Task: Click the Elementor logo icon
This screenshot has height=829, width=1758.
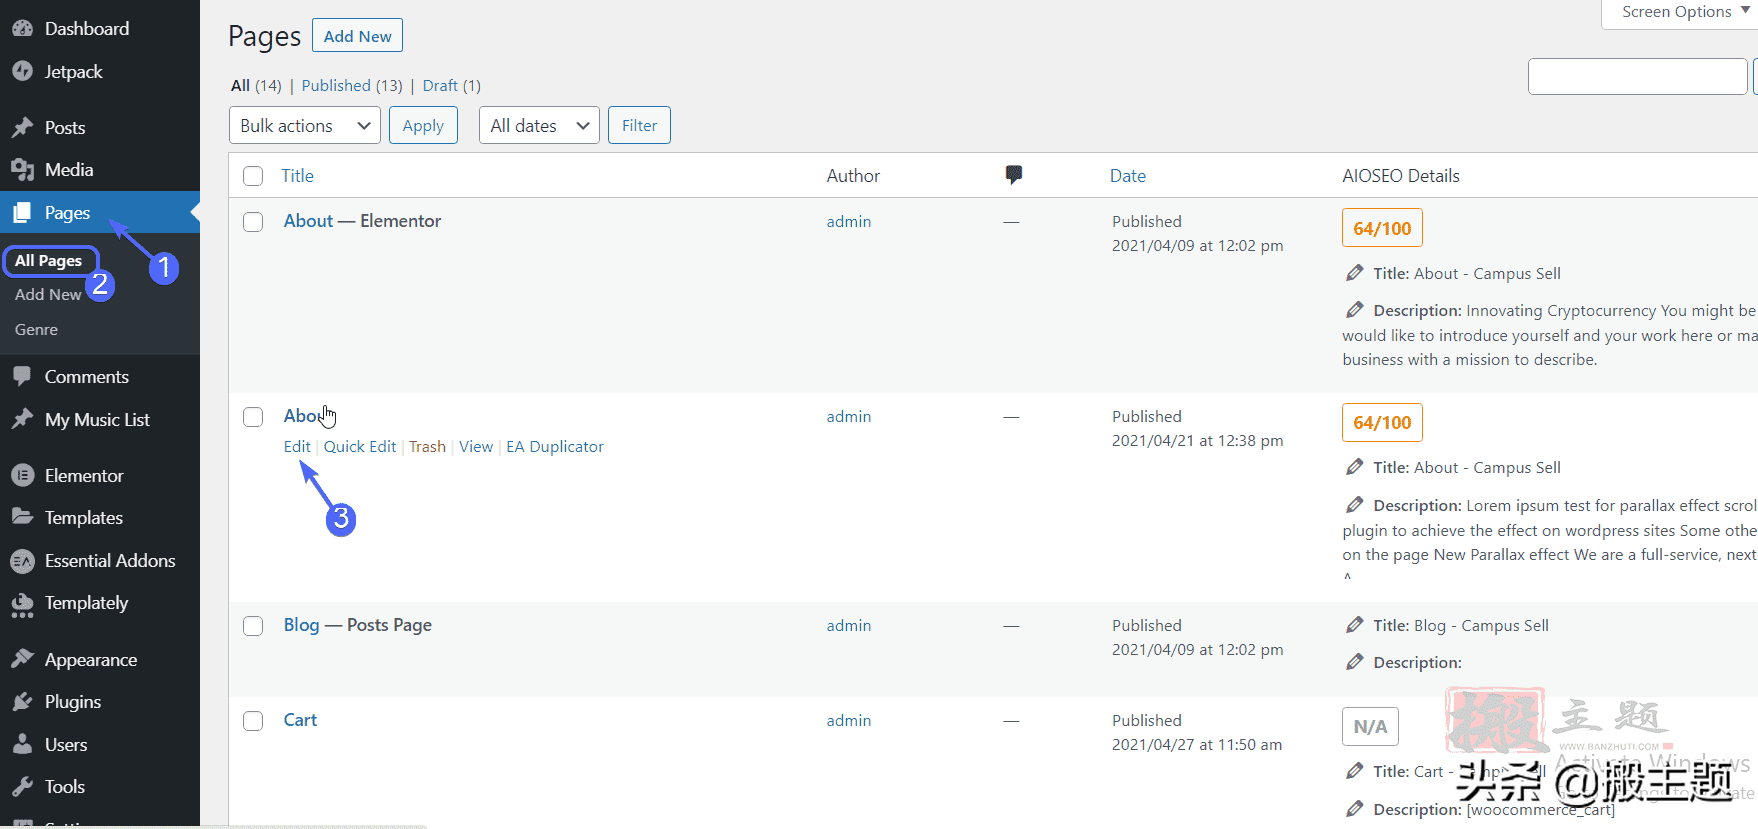Action: pos(22,476)
